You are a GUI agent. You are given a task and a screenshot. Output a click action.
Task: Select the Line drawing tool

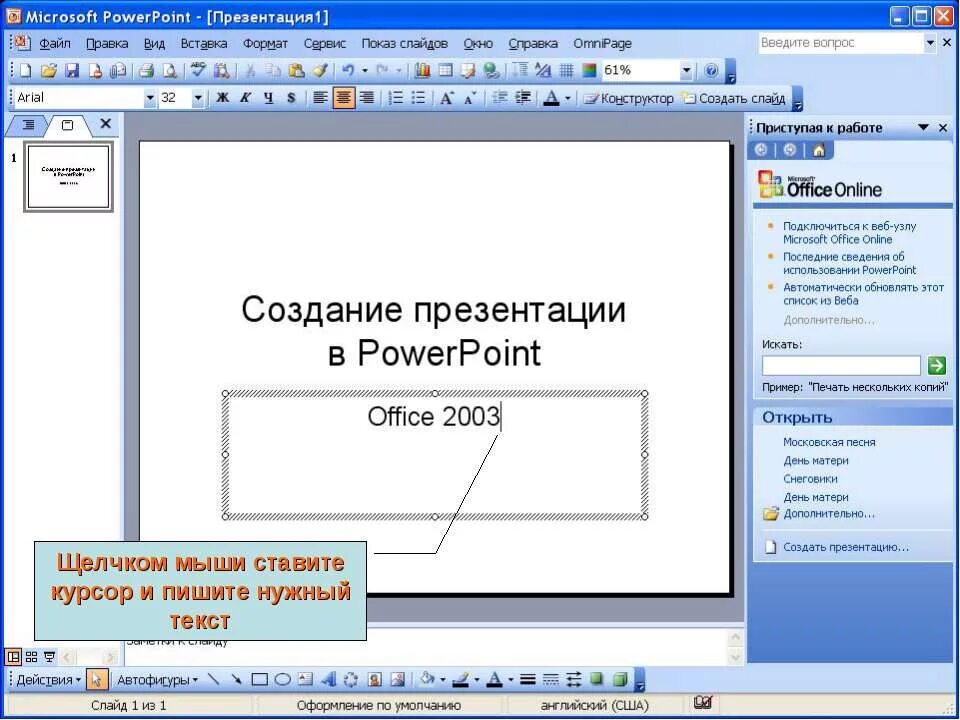213,680
